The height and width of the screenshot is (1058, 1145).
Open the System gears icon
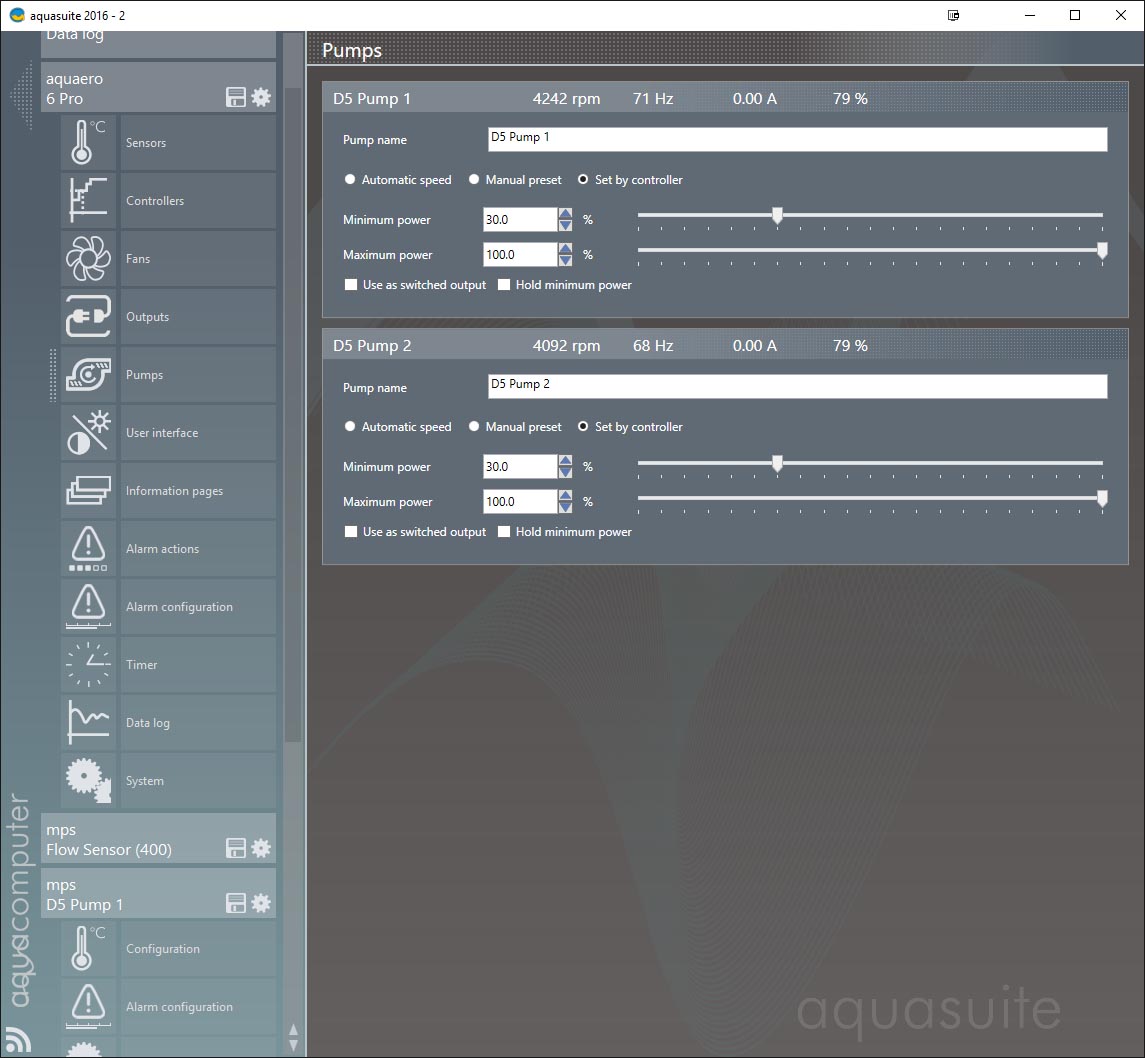(88, 780)
